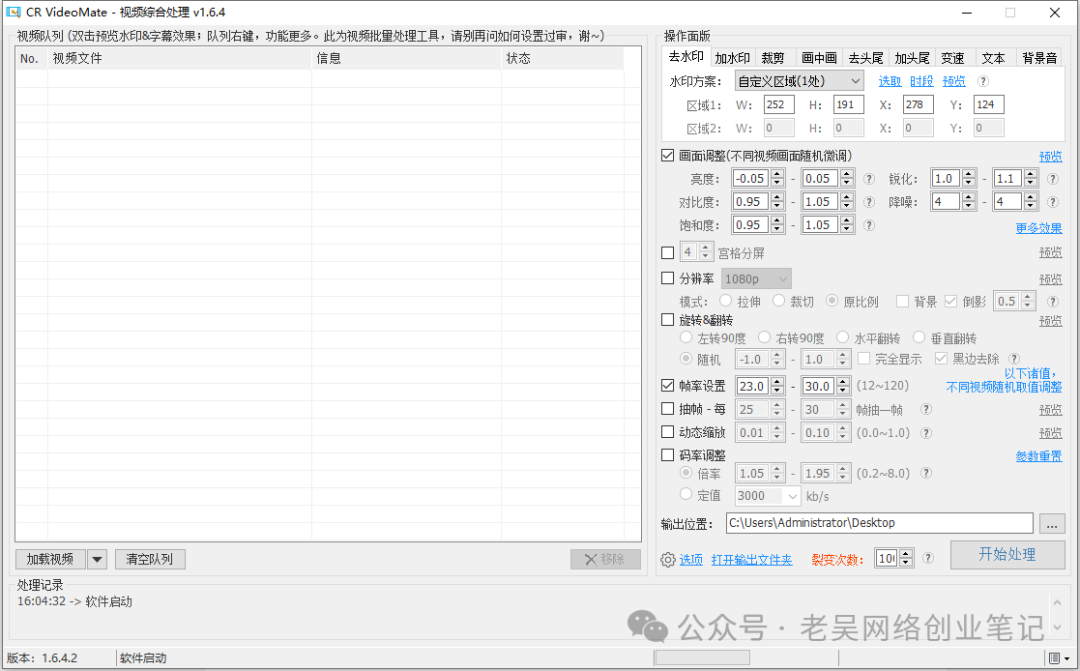Click the help icon next to 裂变次数

tap(928, 558)
